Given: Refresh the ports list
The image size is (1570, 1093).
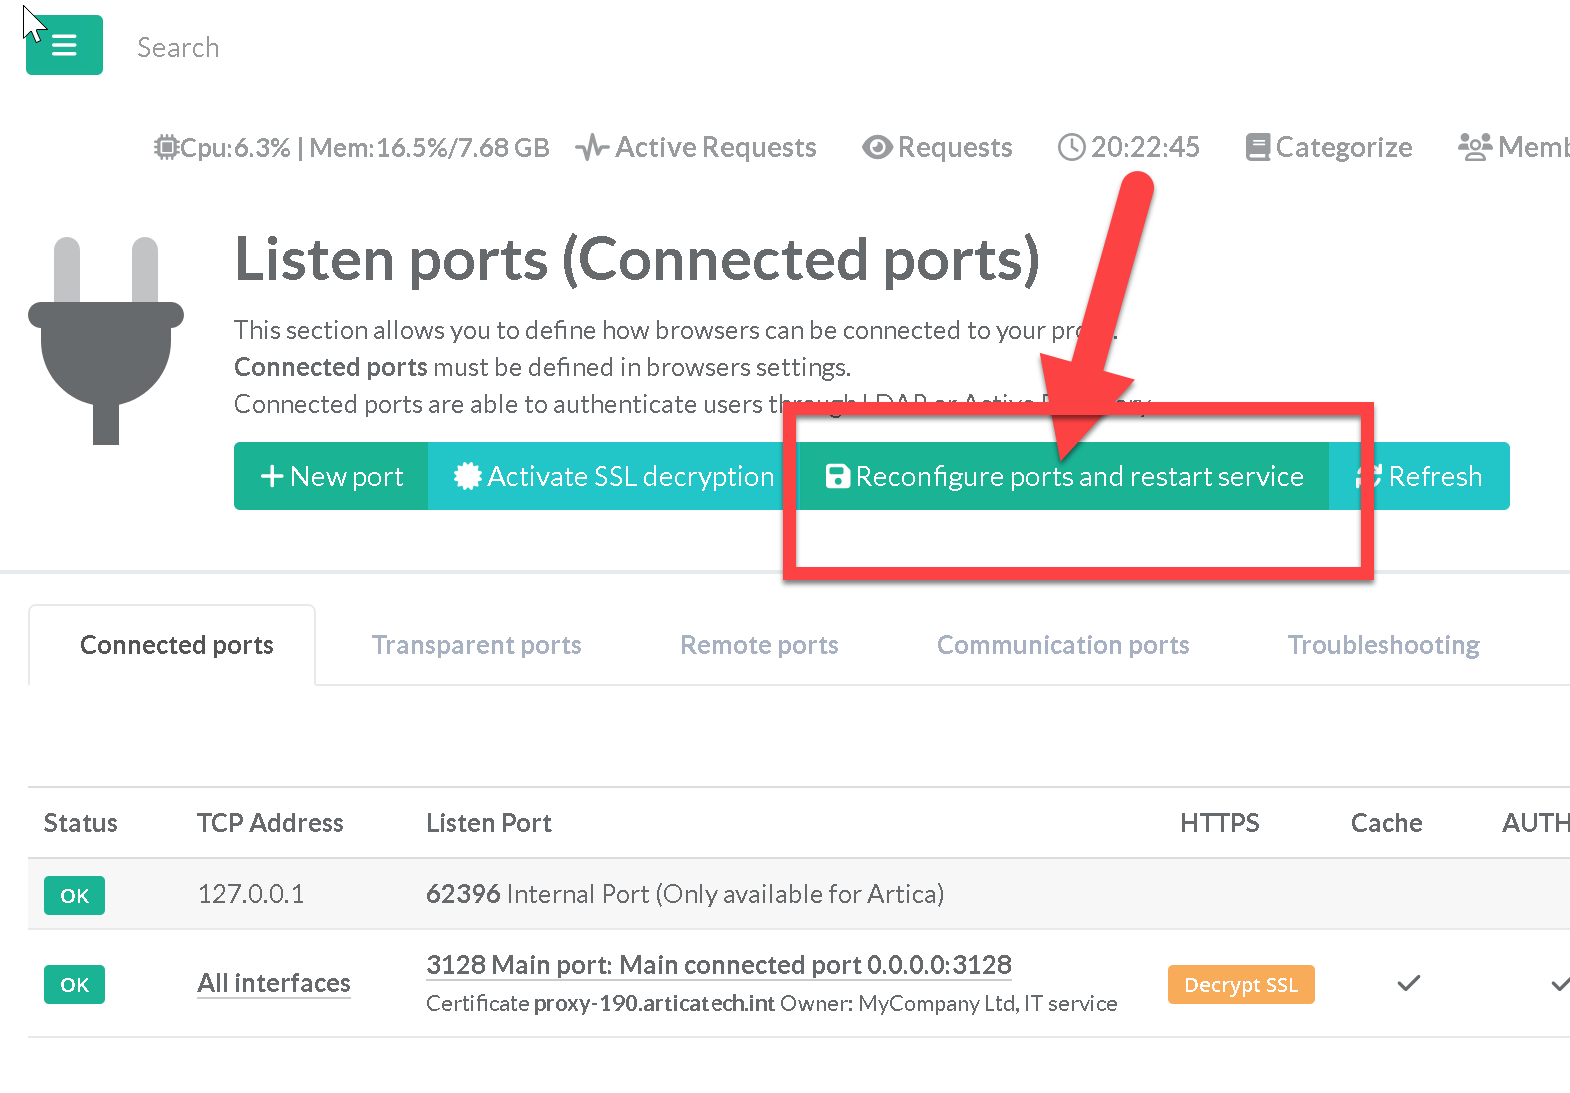Looking at the screenshot, I should (x=1420, y=477).
